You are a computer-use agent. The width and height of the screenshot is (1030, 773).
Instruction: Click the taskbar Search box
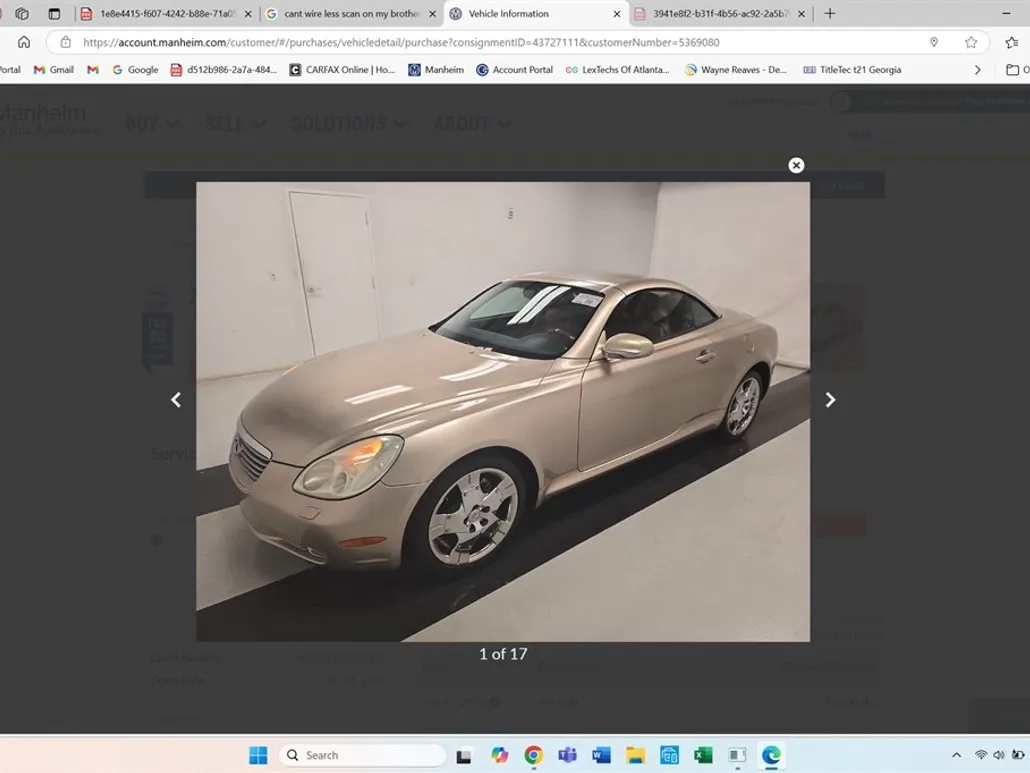pos(363,755)
